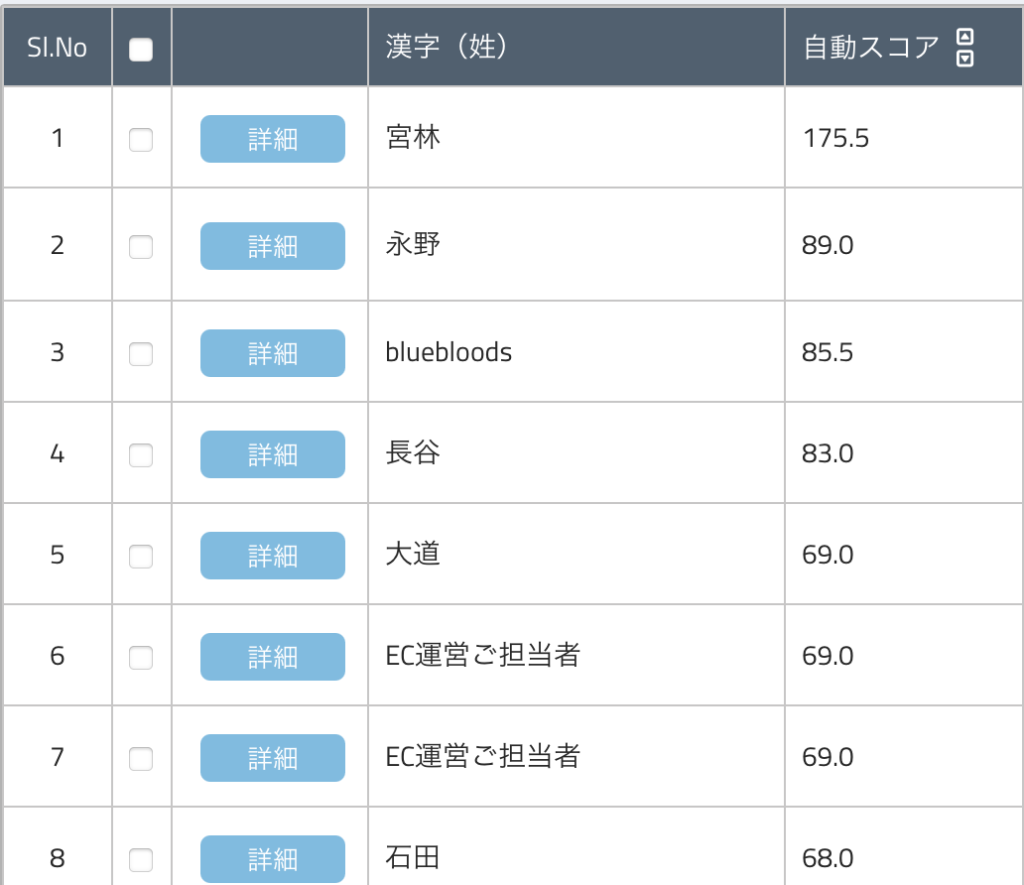Select the 175.5 score cell

[x=836, y=138]
